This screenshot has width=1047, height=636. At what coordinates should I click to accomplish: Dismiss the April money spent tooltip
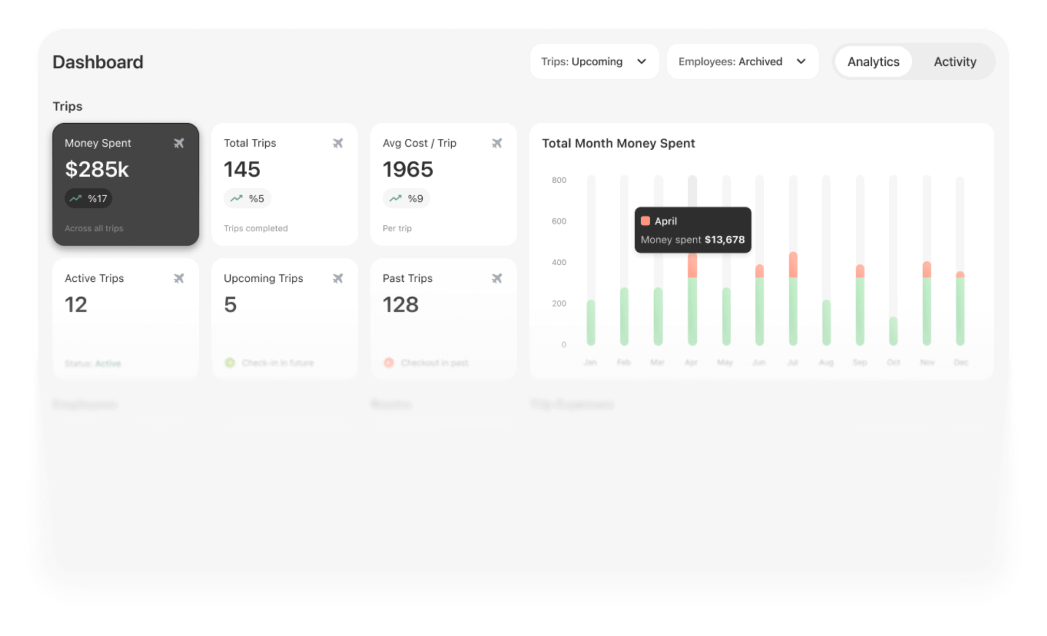pyautogui.click(x=692, y=229)
